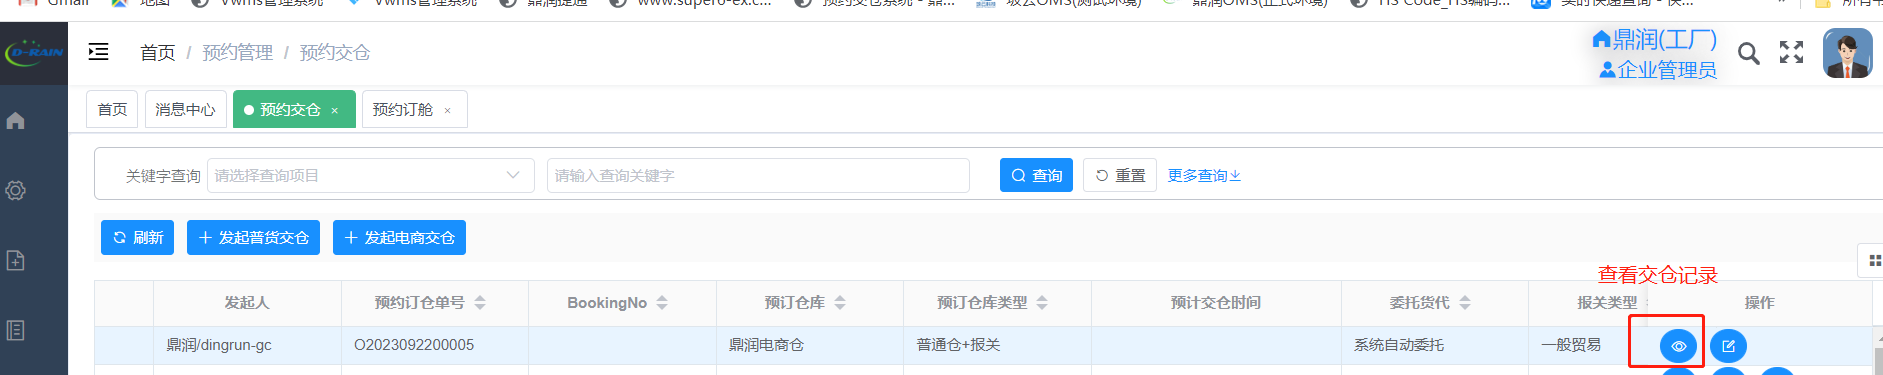
Task: Click the 预计交仓时间 column header
Action: (1216, 303)
